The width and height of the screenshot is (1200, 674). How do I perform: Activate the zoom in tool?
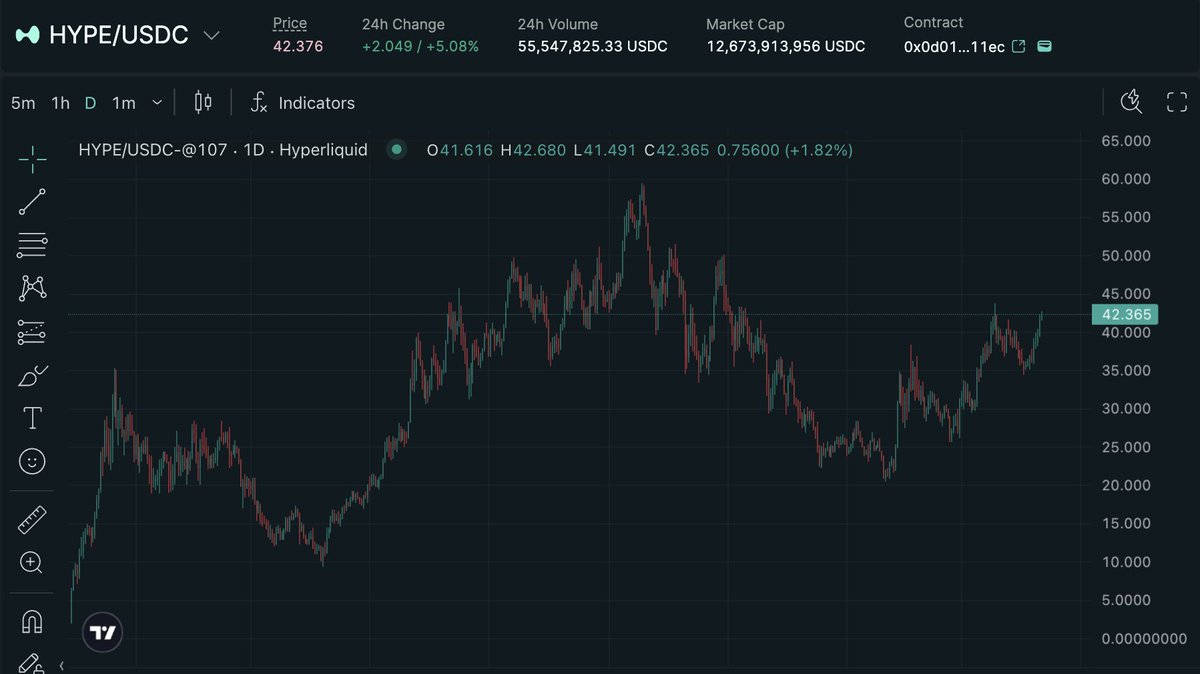(x=32, y=563)
